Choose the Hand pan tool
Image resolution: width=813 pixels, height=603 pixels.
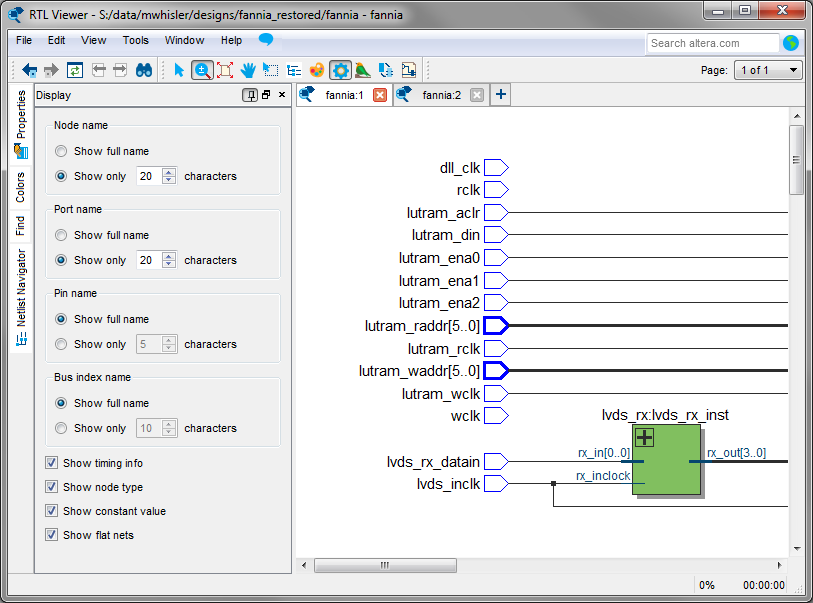(x=248, y=70)
